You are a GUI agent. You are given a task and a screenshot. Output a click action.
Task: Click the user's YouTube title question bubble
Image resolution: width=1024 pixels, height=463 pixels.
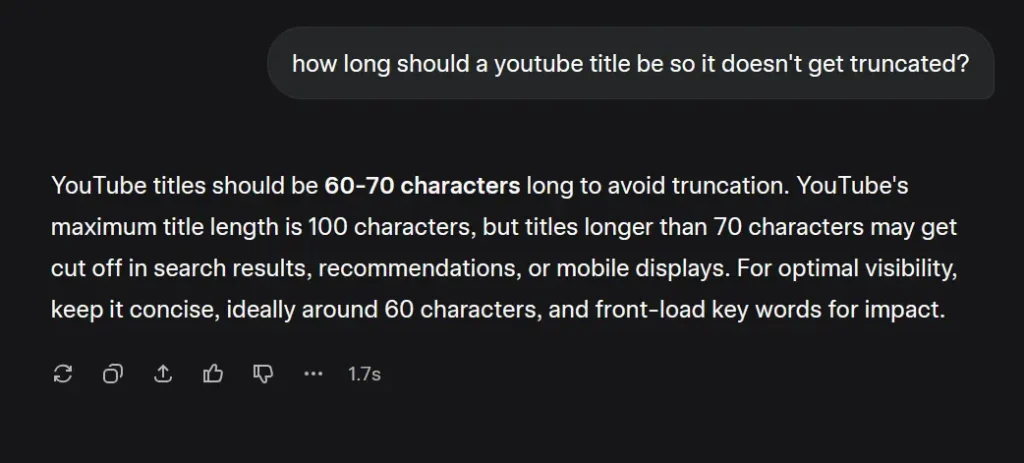click(630, 63)
